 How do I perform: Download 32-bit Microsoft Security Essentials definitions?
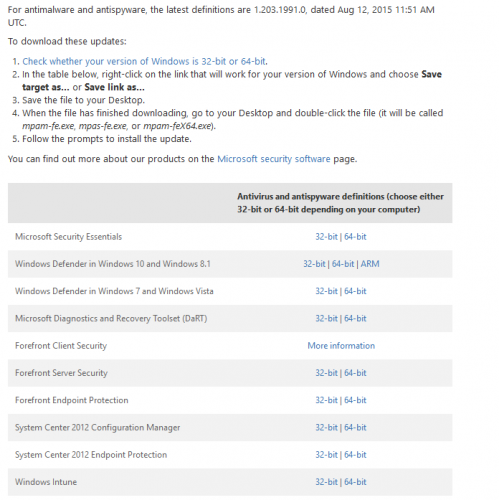(x=326, y=237)
